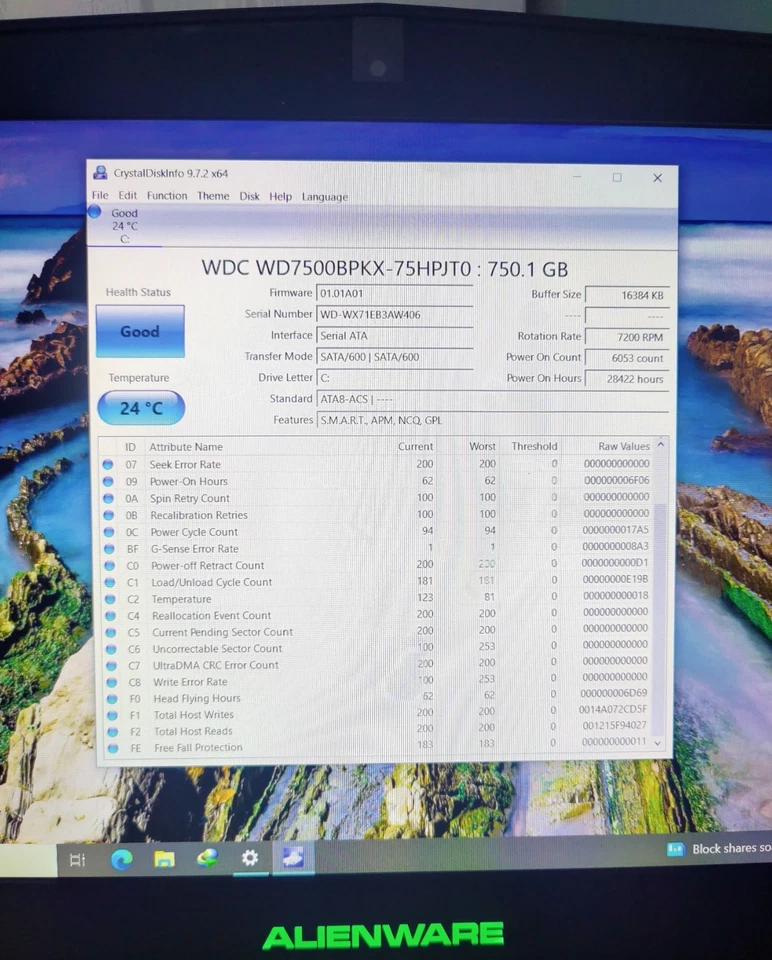Select the Seek Error Rate attribute name
The height and width of the screenshot is (960, 772).
pyautogui.click(x=185, y=465)
